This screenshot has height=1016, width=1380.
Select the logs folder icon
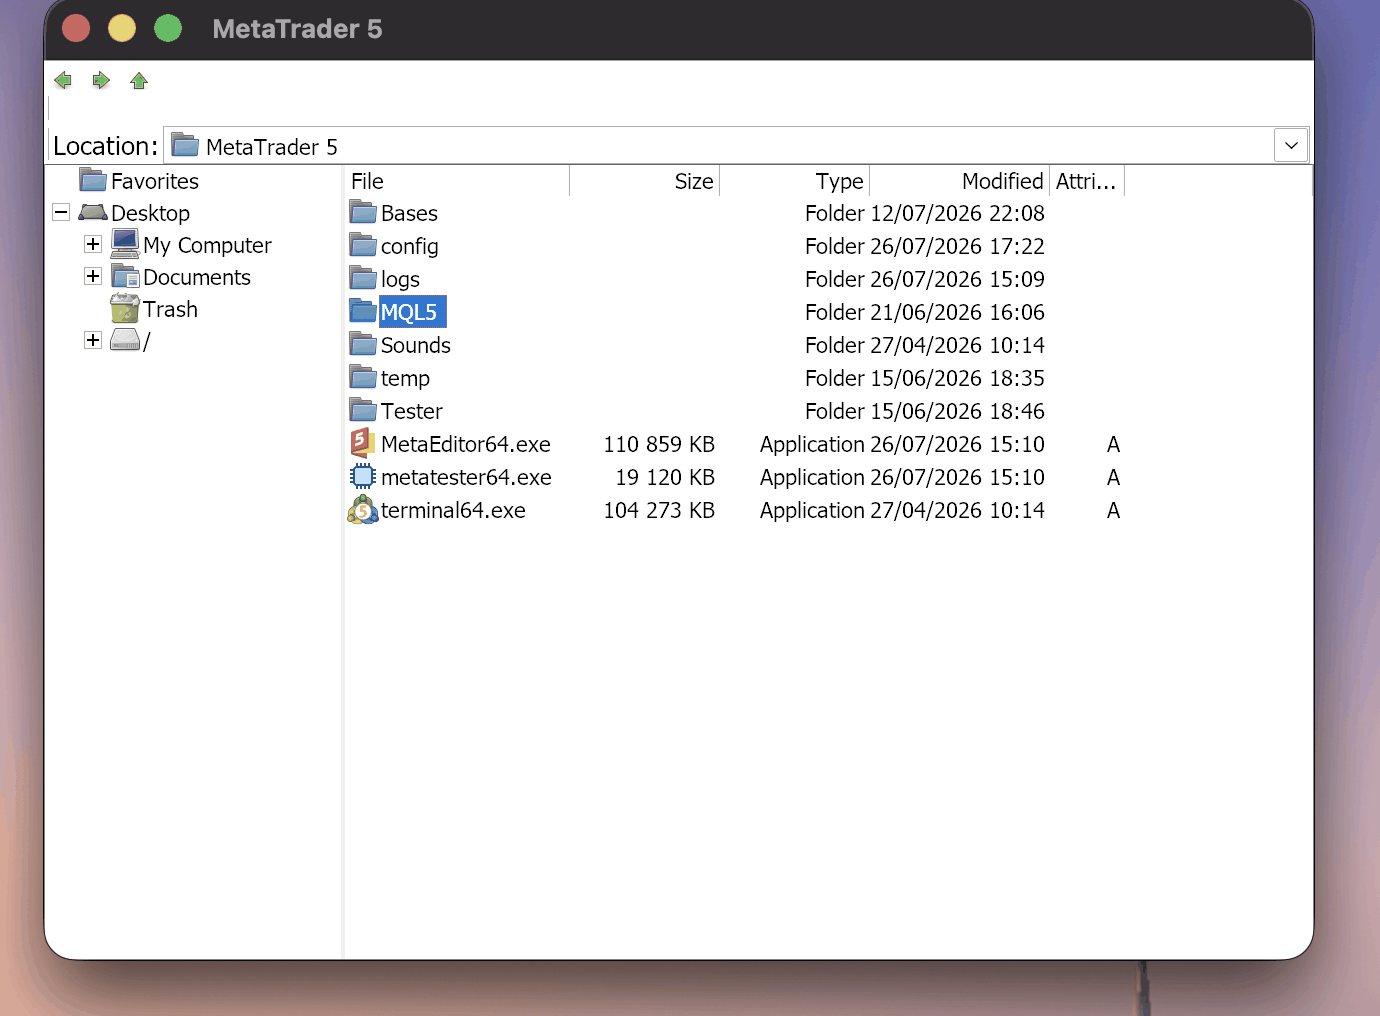363,278
